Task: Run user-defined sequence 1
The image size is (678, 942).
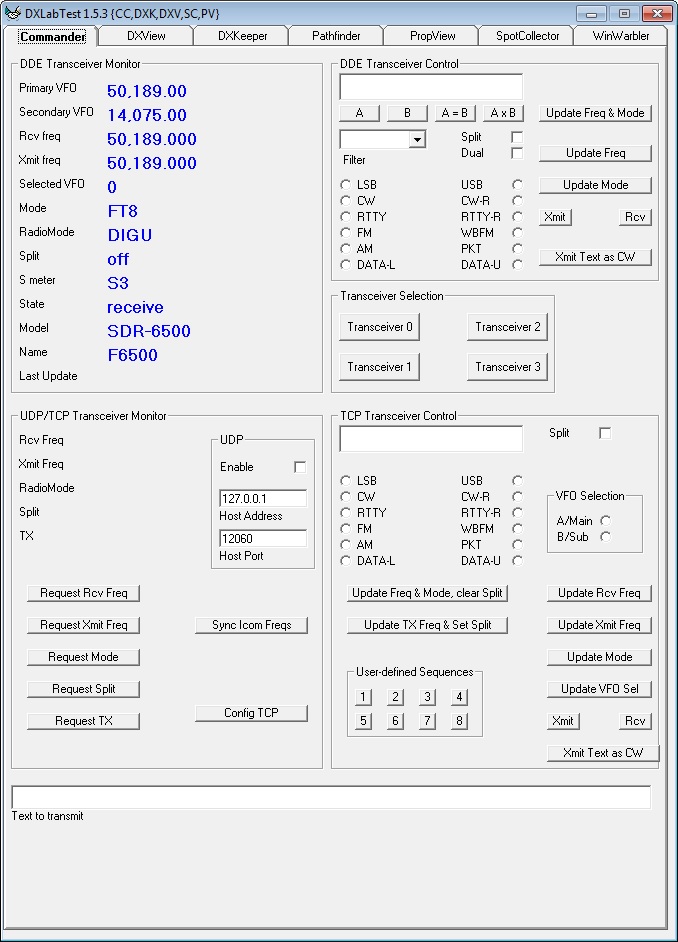Action: click(x=363, y=697)
